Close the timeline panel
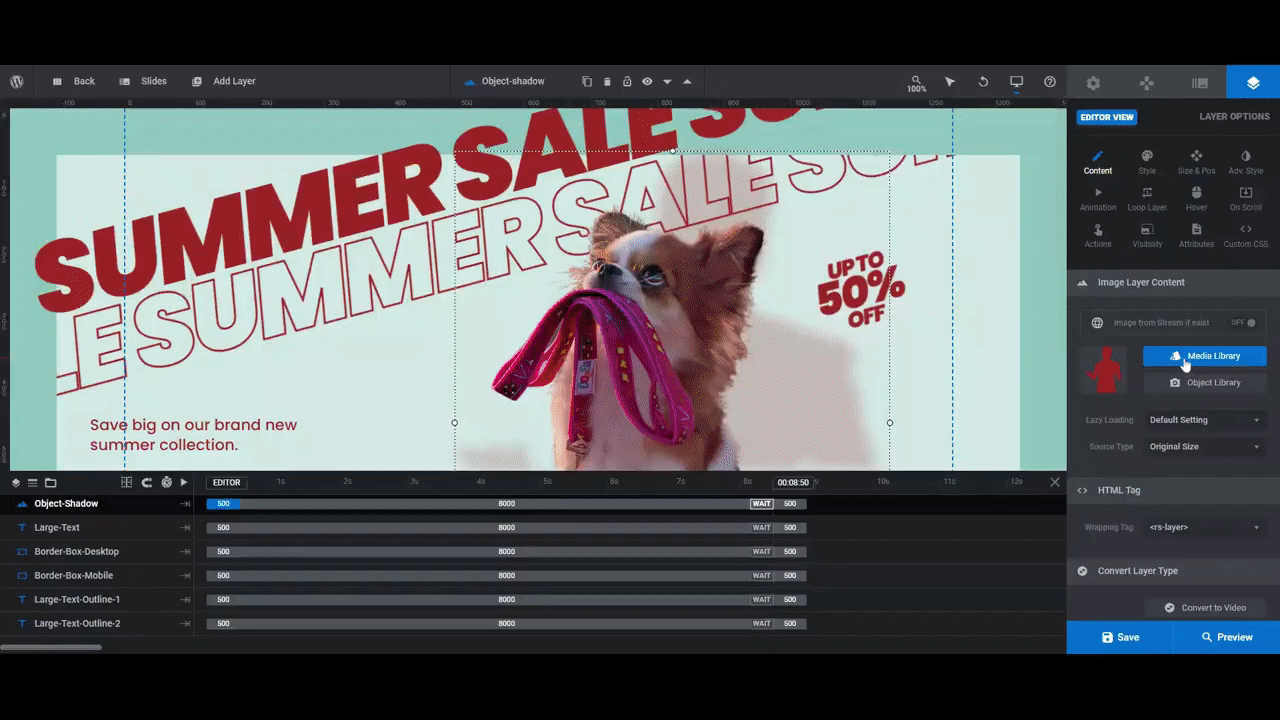Image resolution: width=1280 pixels, height=720 pixels. coord(1054,482)
